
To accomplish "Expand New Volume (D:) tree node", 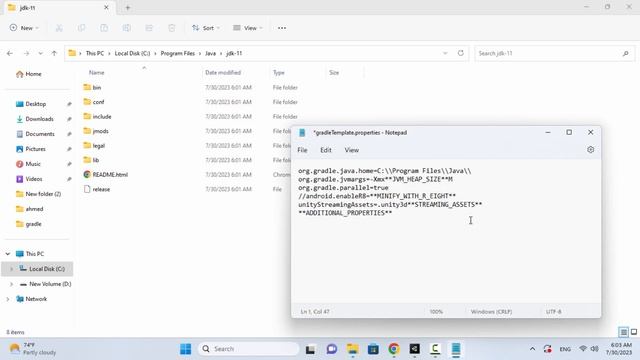I will pos(11,284).
